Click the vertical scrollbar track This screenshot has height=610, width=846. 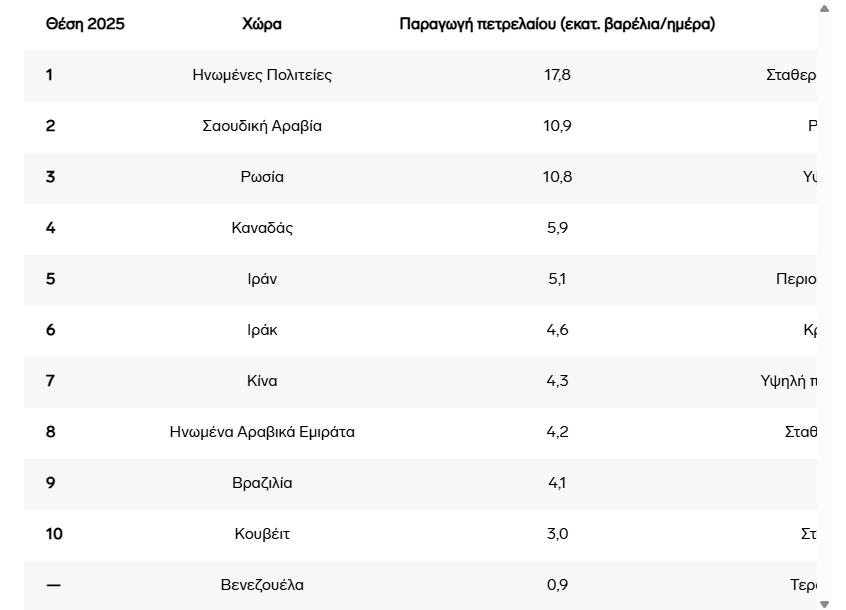[824, 300]
